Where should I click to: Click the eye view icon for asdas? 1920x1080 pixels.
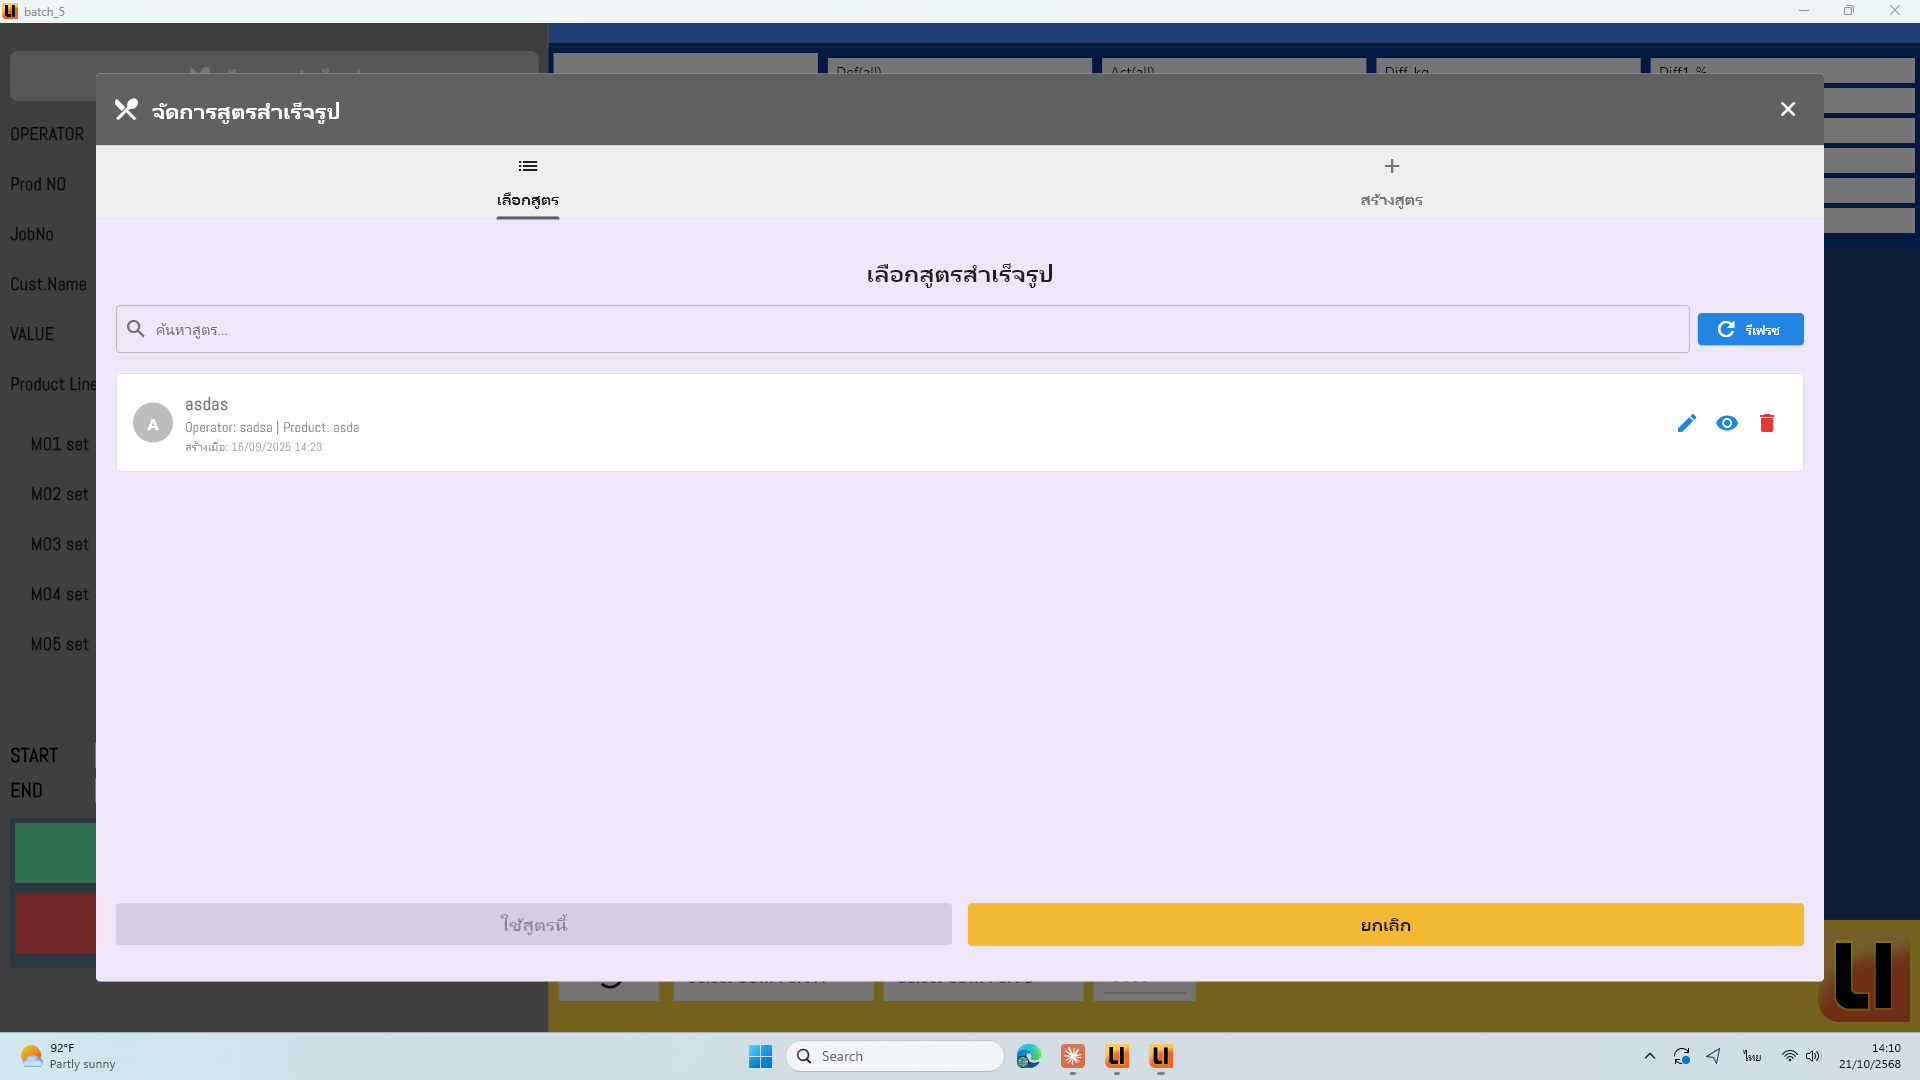(1726, 423)
